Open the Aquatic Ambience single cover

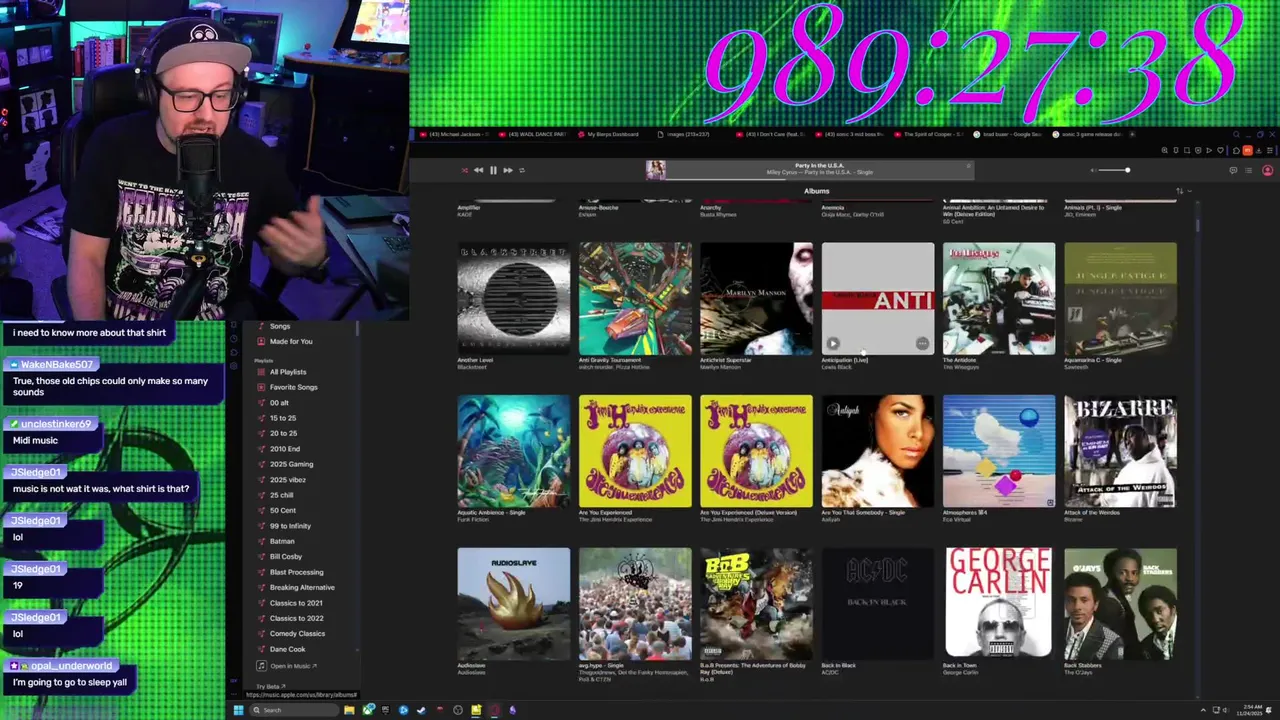pos(514,451)
